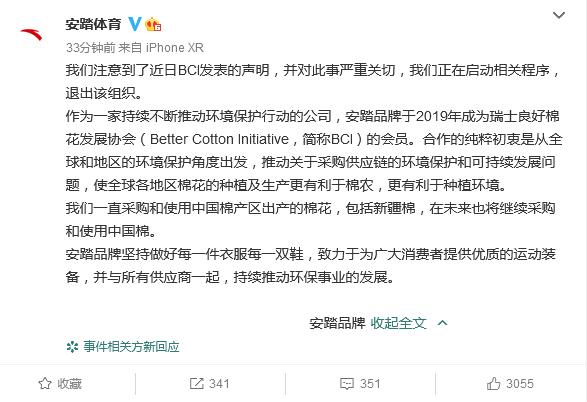Image resolution: width=587 pixels, height=402 pixels.
Task: Click the repost share icon
Action: pyautogui.click(x=197, y=384)
